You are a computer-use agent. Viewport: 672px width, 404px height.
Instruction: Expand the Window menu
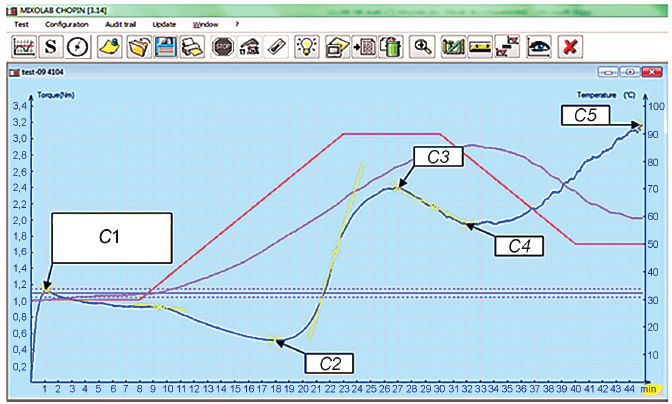[x=206, y=23]
